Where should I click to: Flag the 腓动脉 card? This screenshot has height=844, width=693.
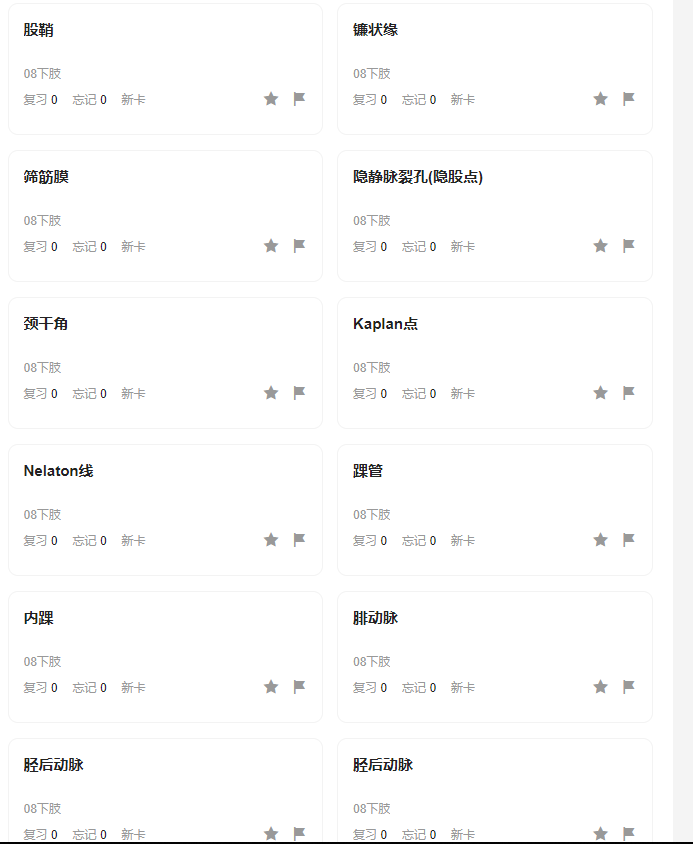[x=629, y=687]
